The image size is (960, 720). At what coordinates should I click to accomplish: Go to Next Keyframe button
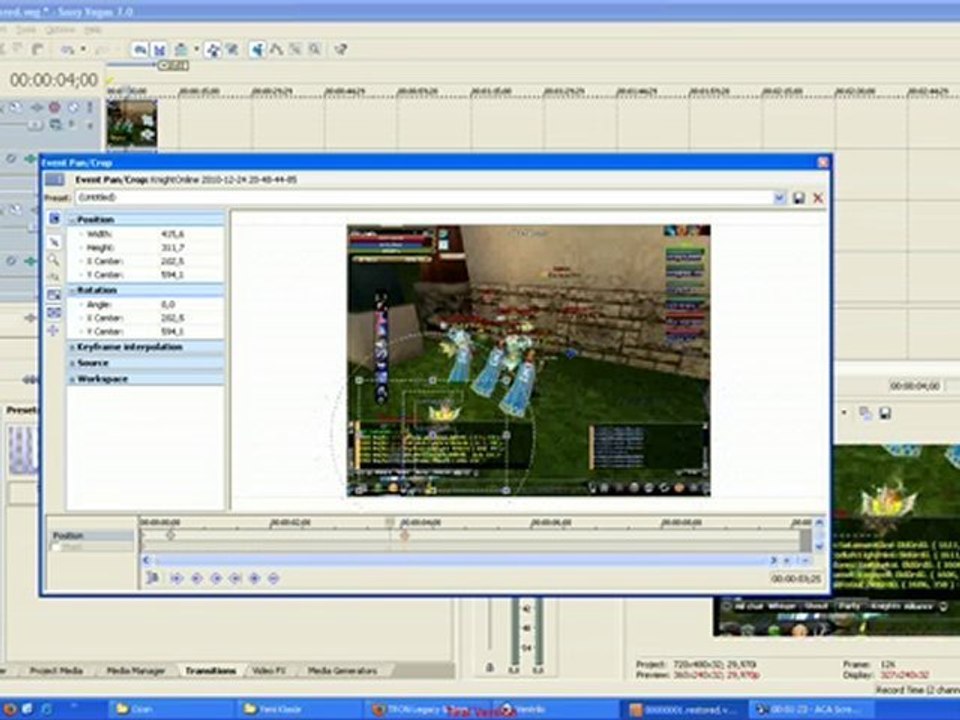pyautogui.click(x=216, y=577)
